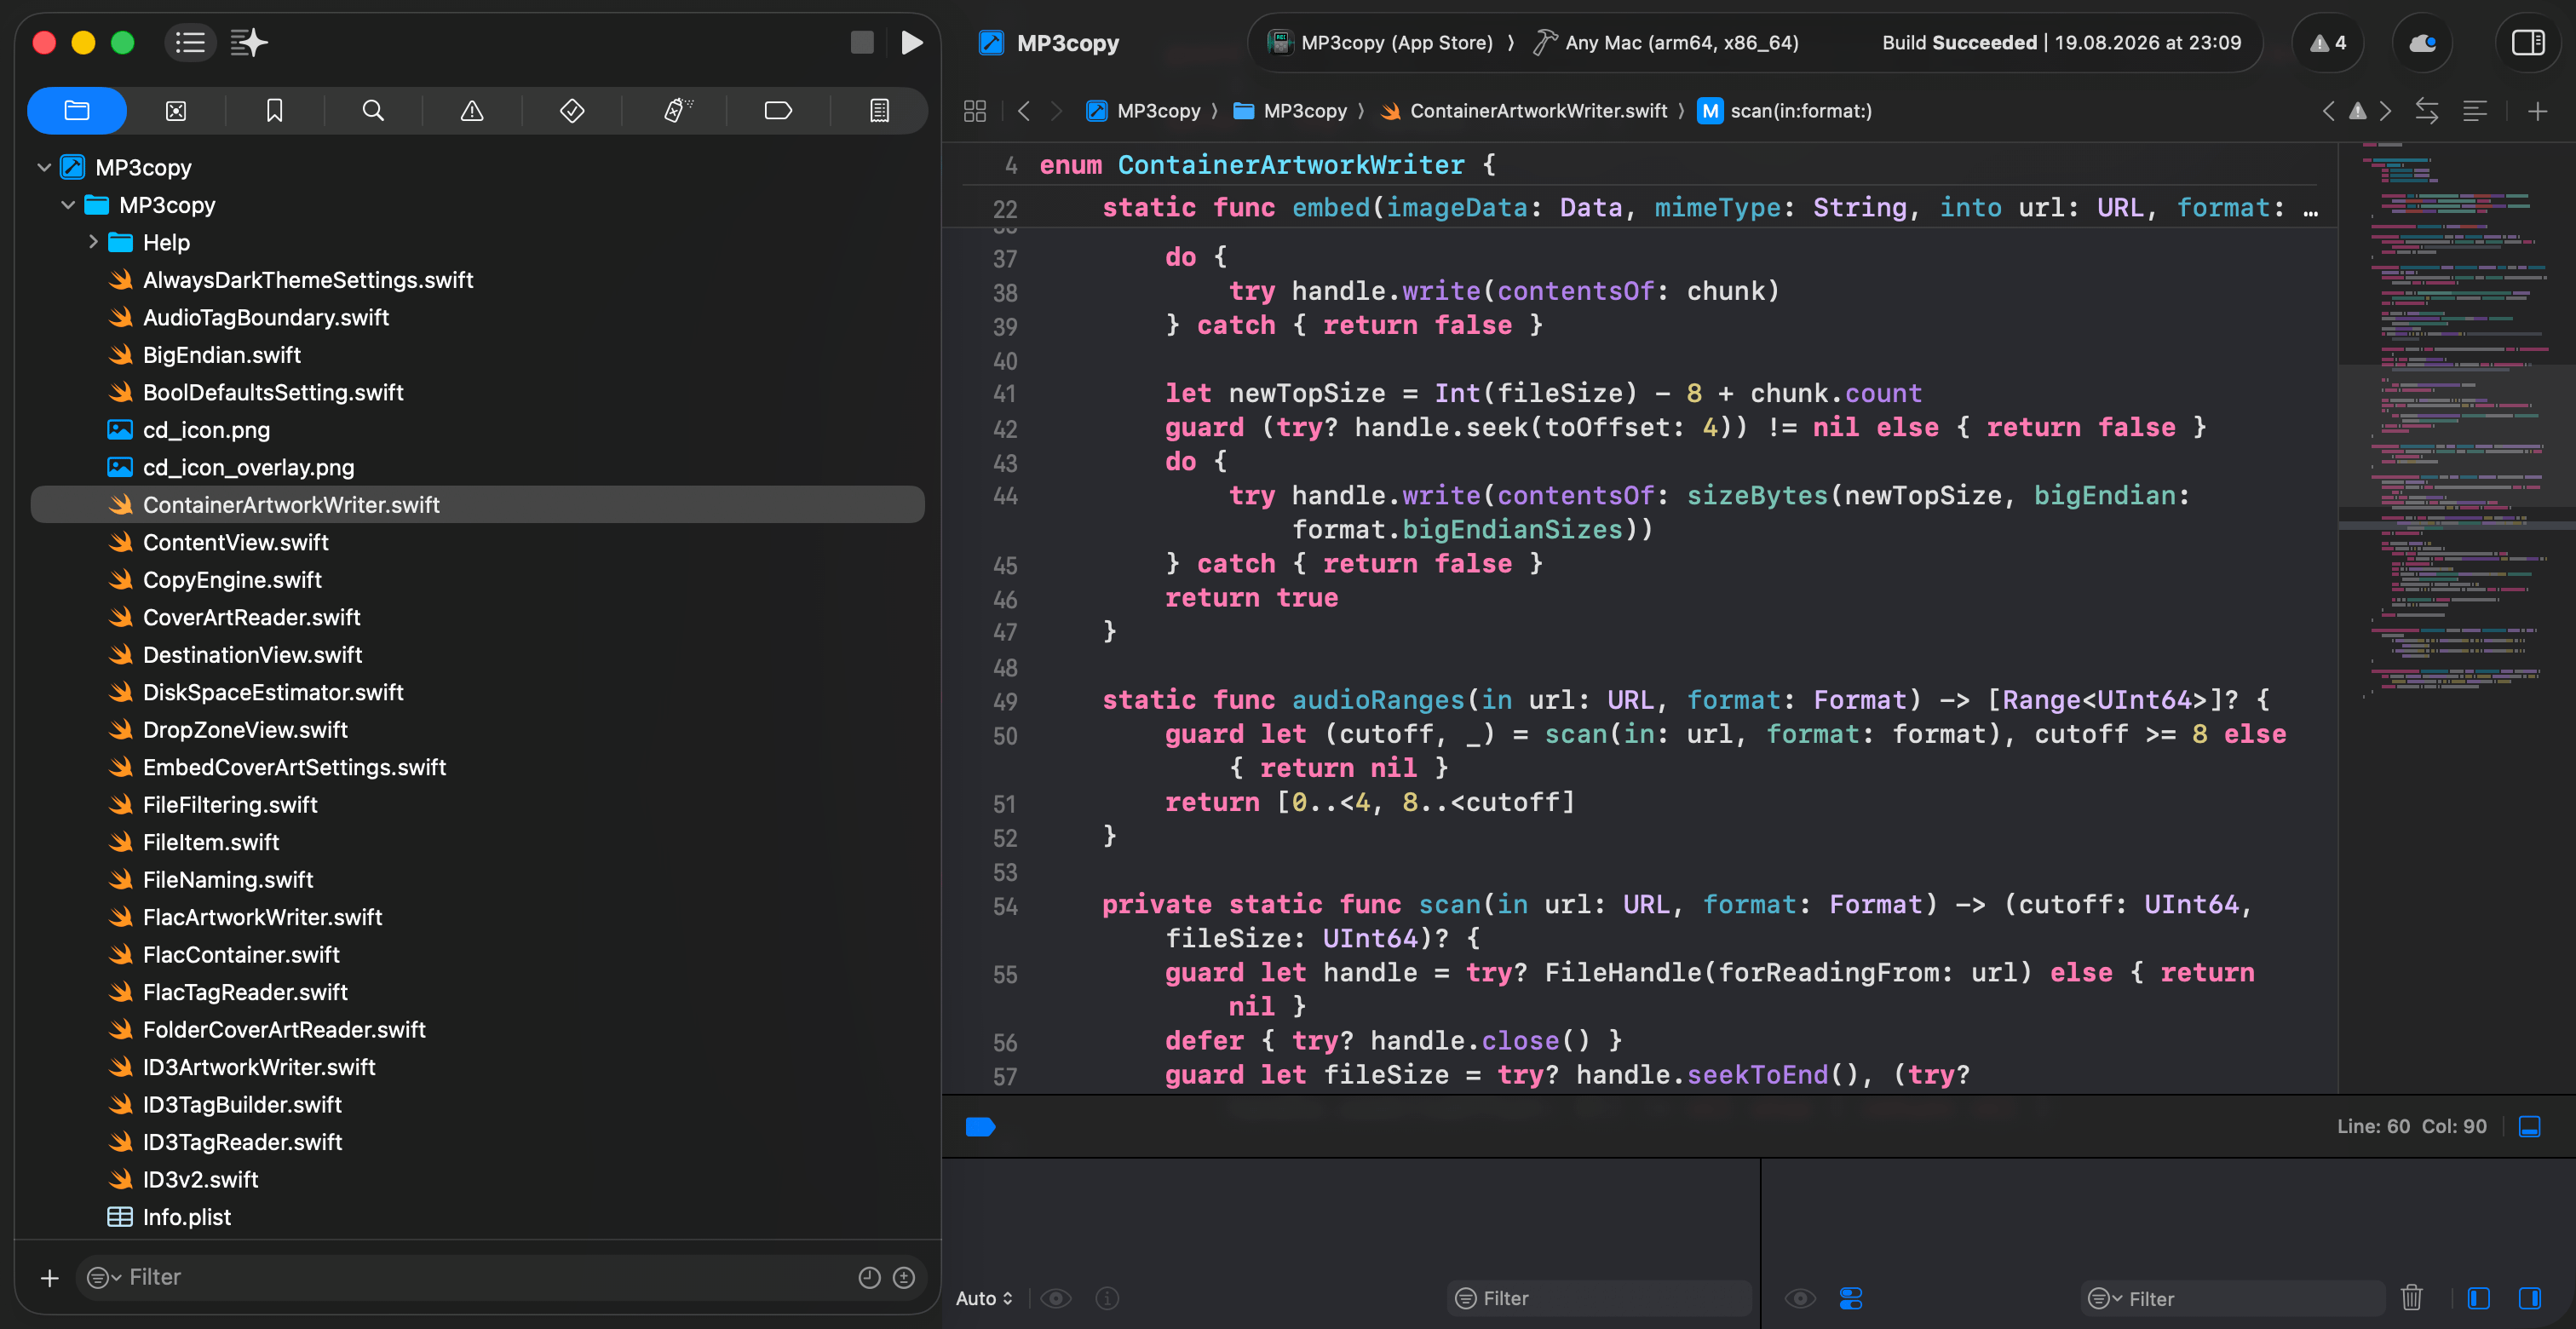The height and width of the screenshot is (1329, 2576).
Task: Add a new file with the plus button
Action: coord(49,1278)
